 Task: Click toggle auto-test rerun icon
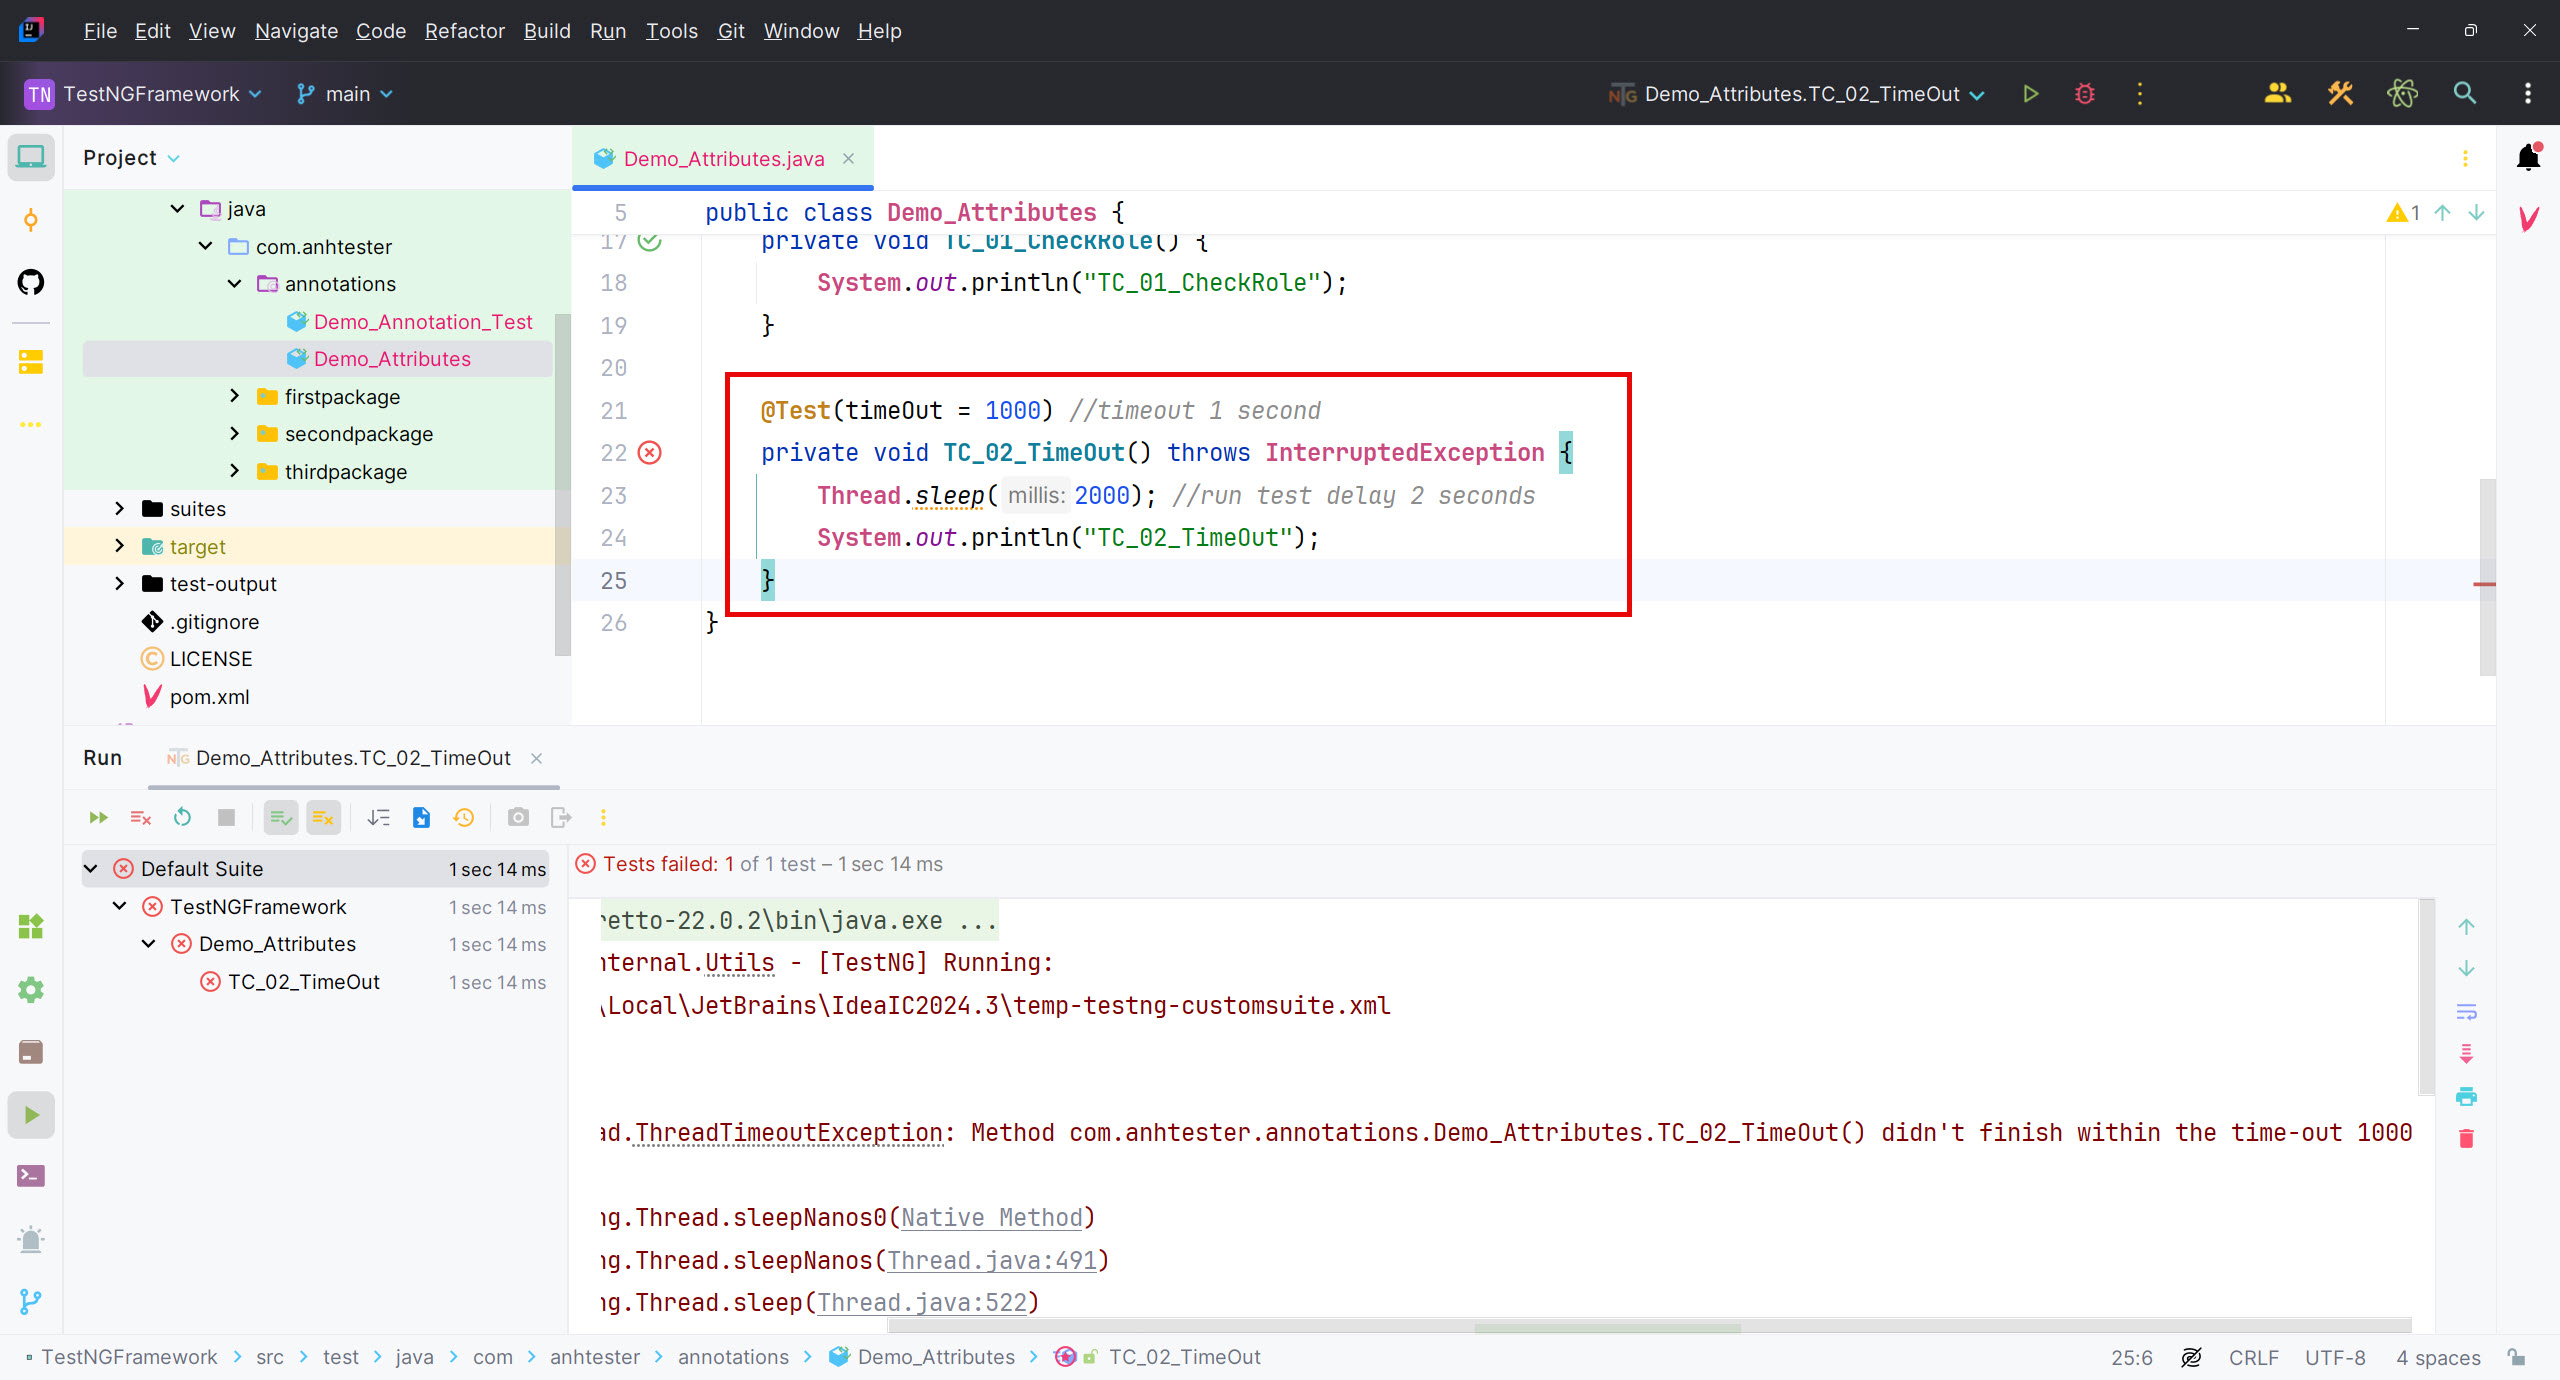pos(182,818)
